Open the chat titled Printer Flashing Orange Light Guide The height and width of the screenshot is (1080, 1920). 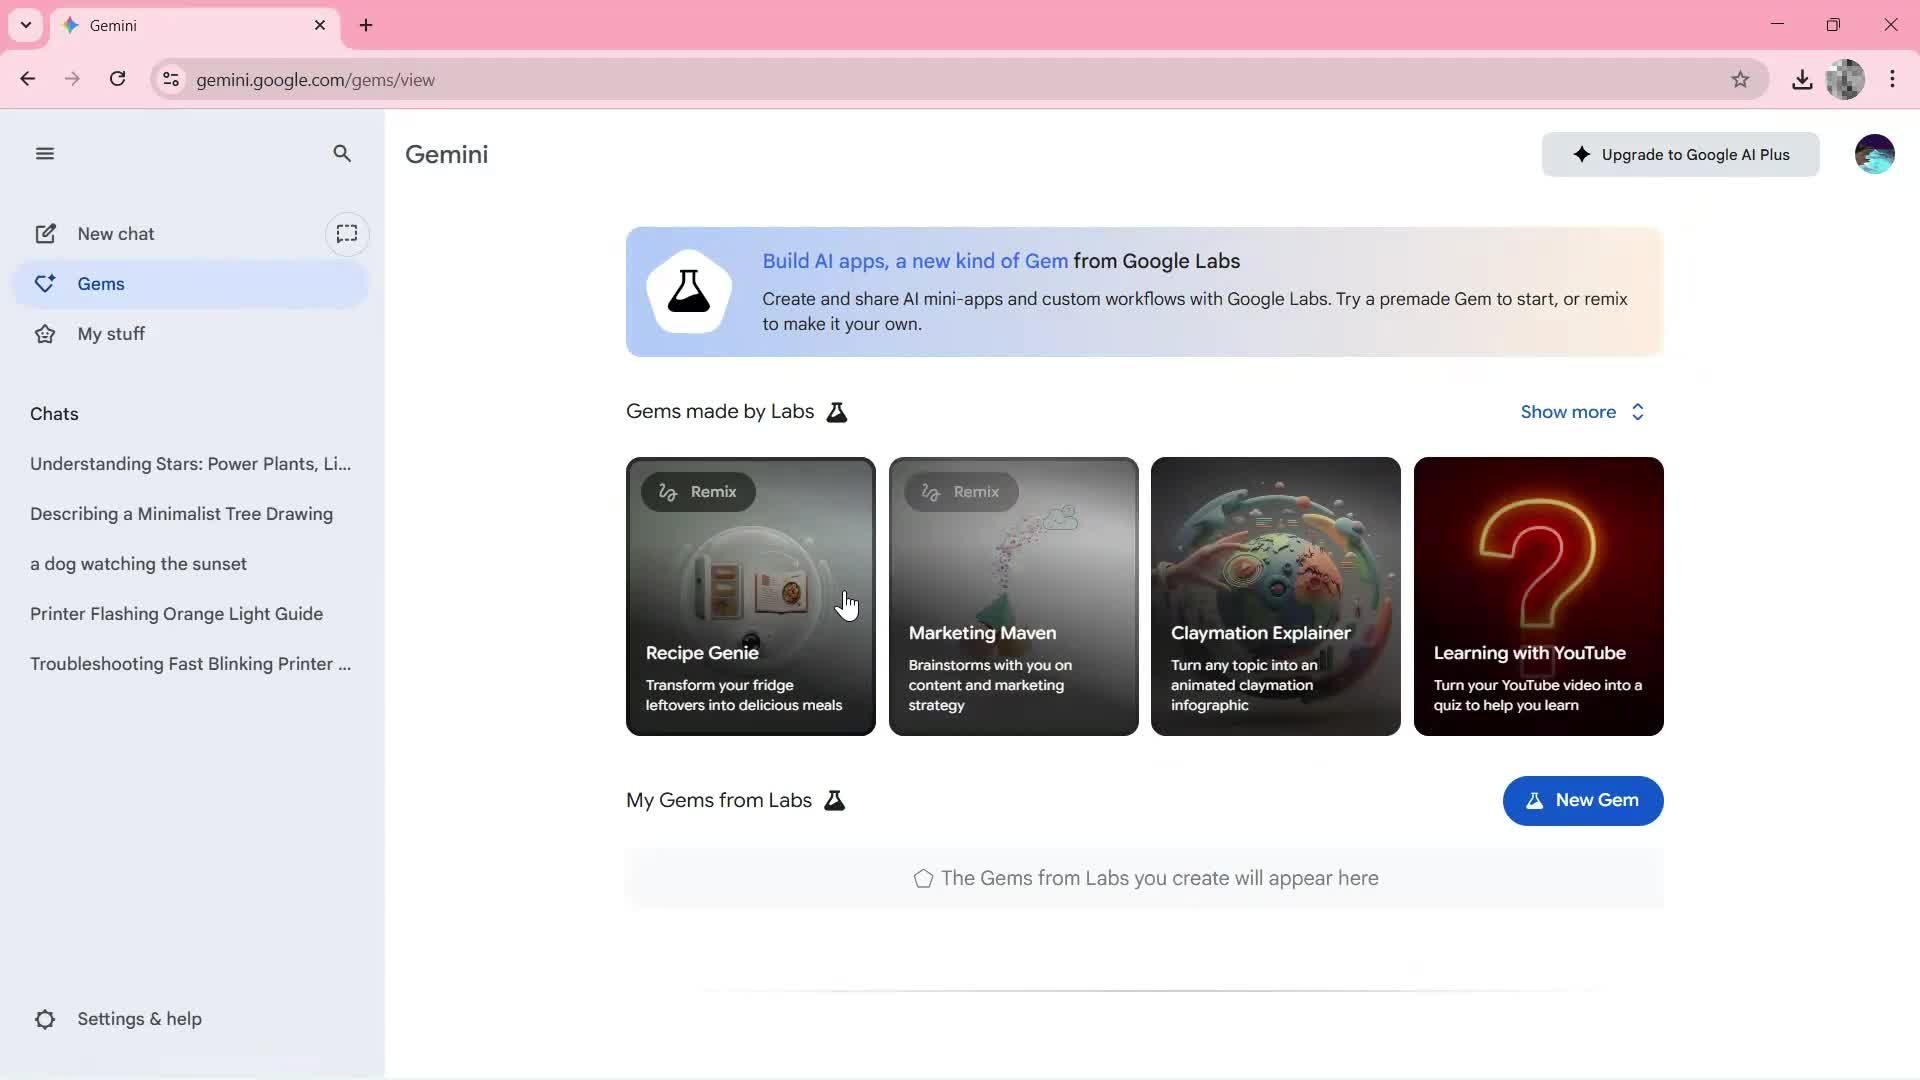point(176,613)
